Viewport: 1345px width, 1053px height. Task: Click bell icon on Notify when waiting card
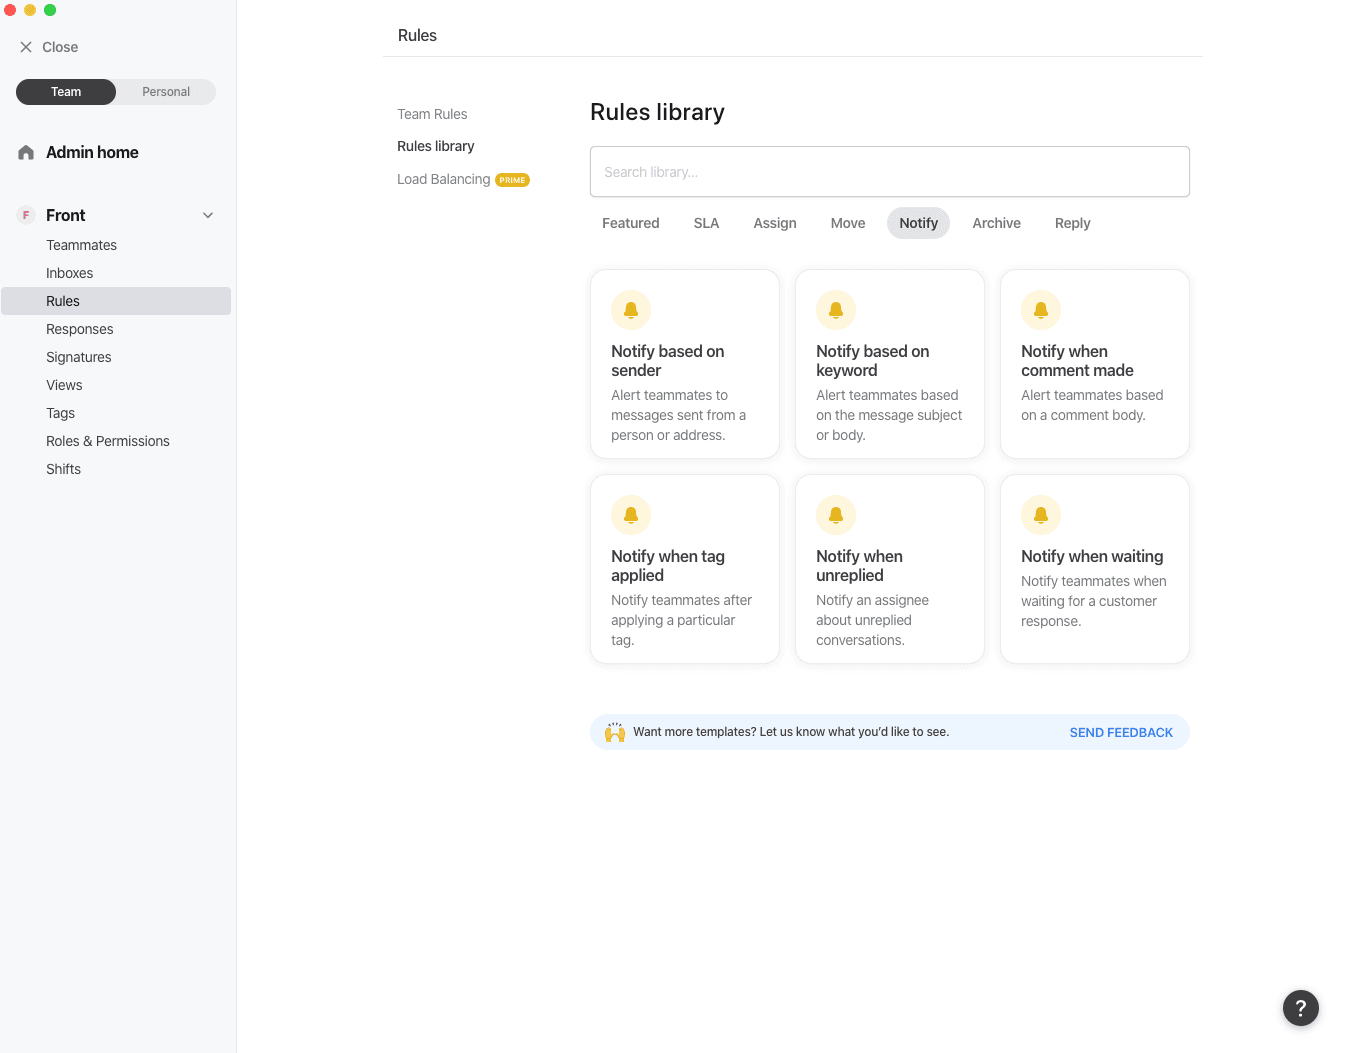(x=1041, y=515)
